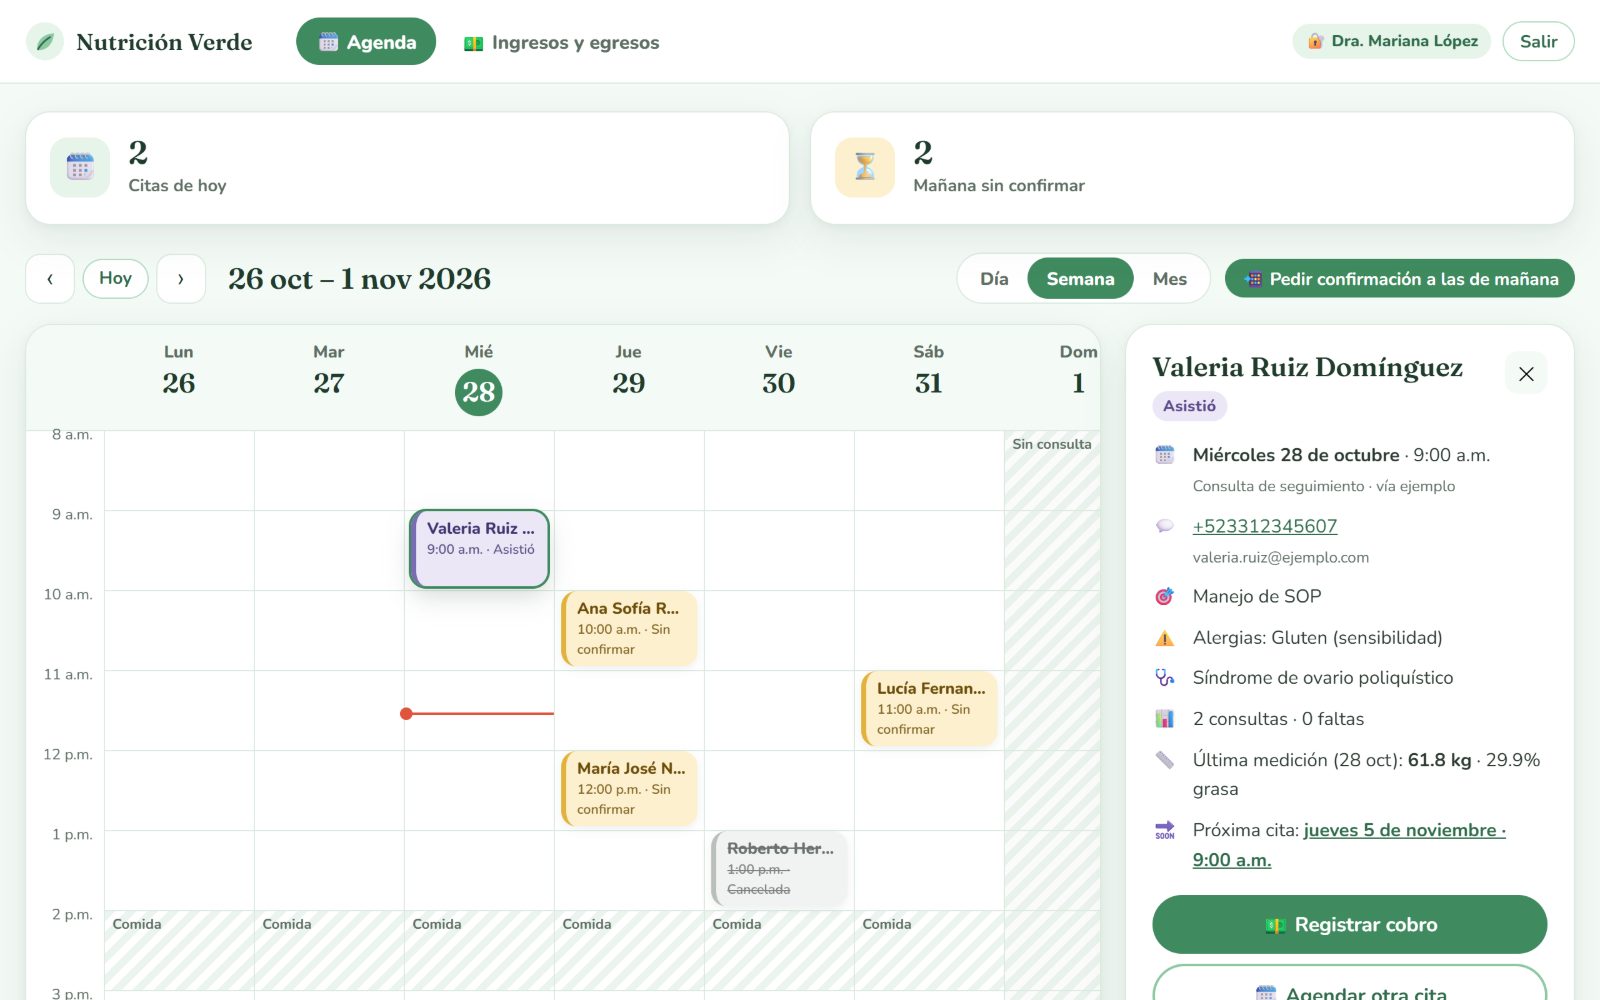Click the target icon beside Manejo de SOP
This screenshot has width=1600, height=1000.
pos(1165,596)
